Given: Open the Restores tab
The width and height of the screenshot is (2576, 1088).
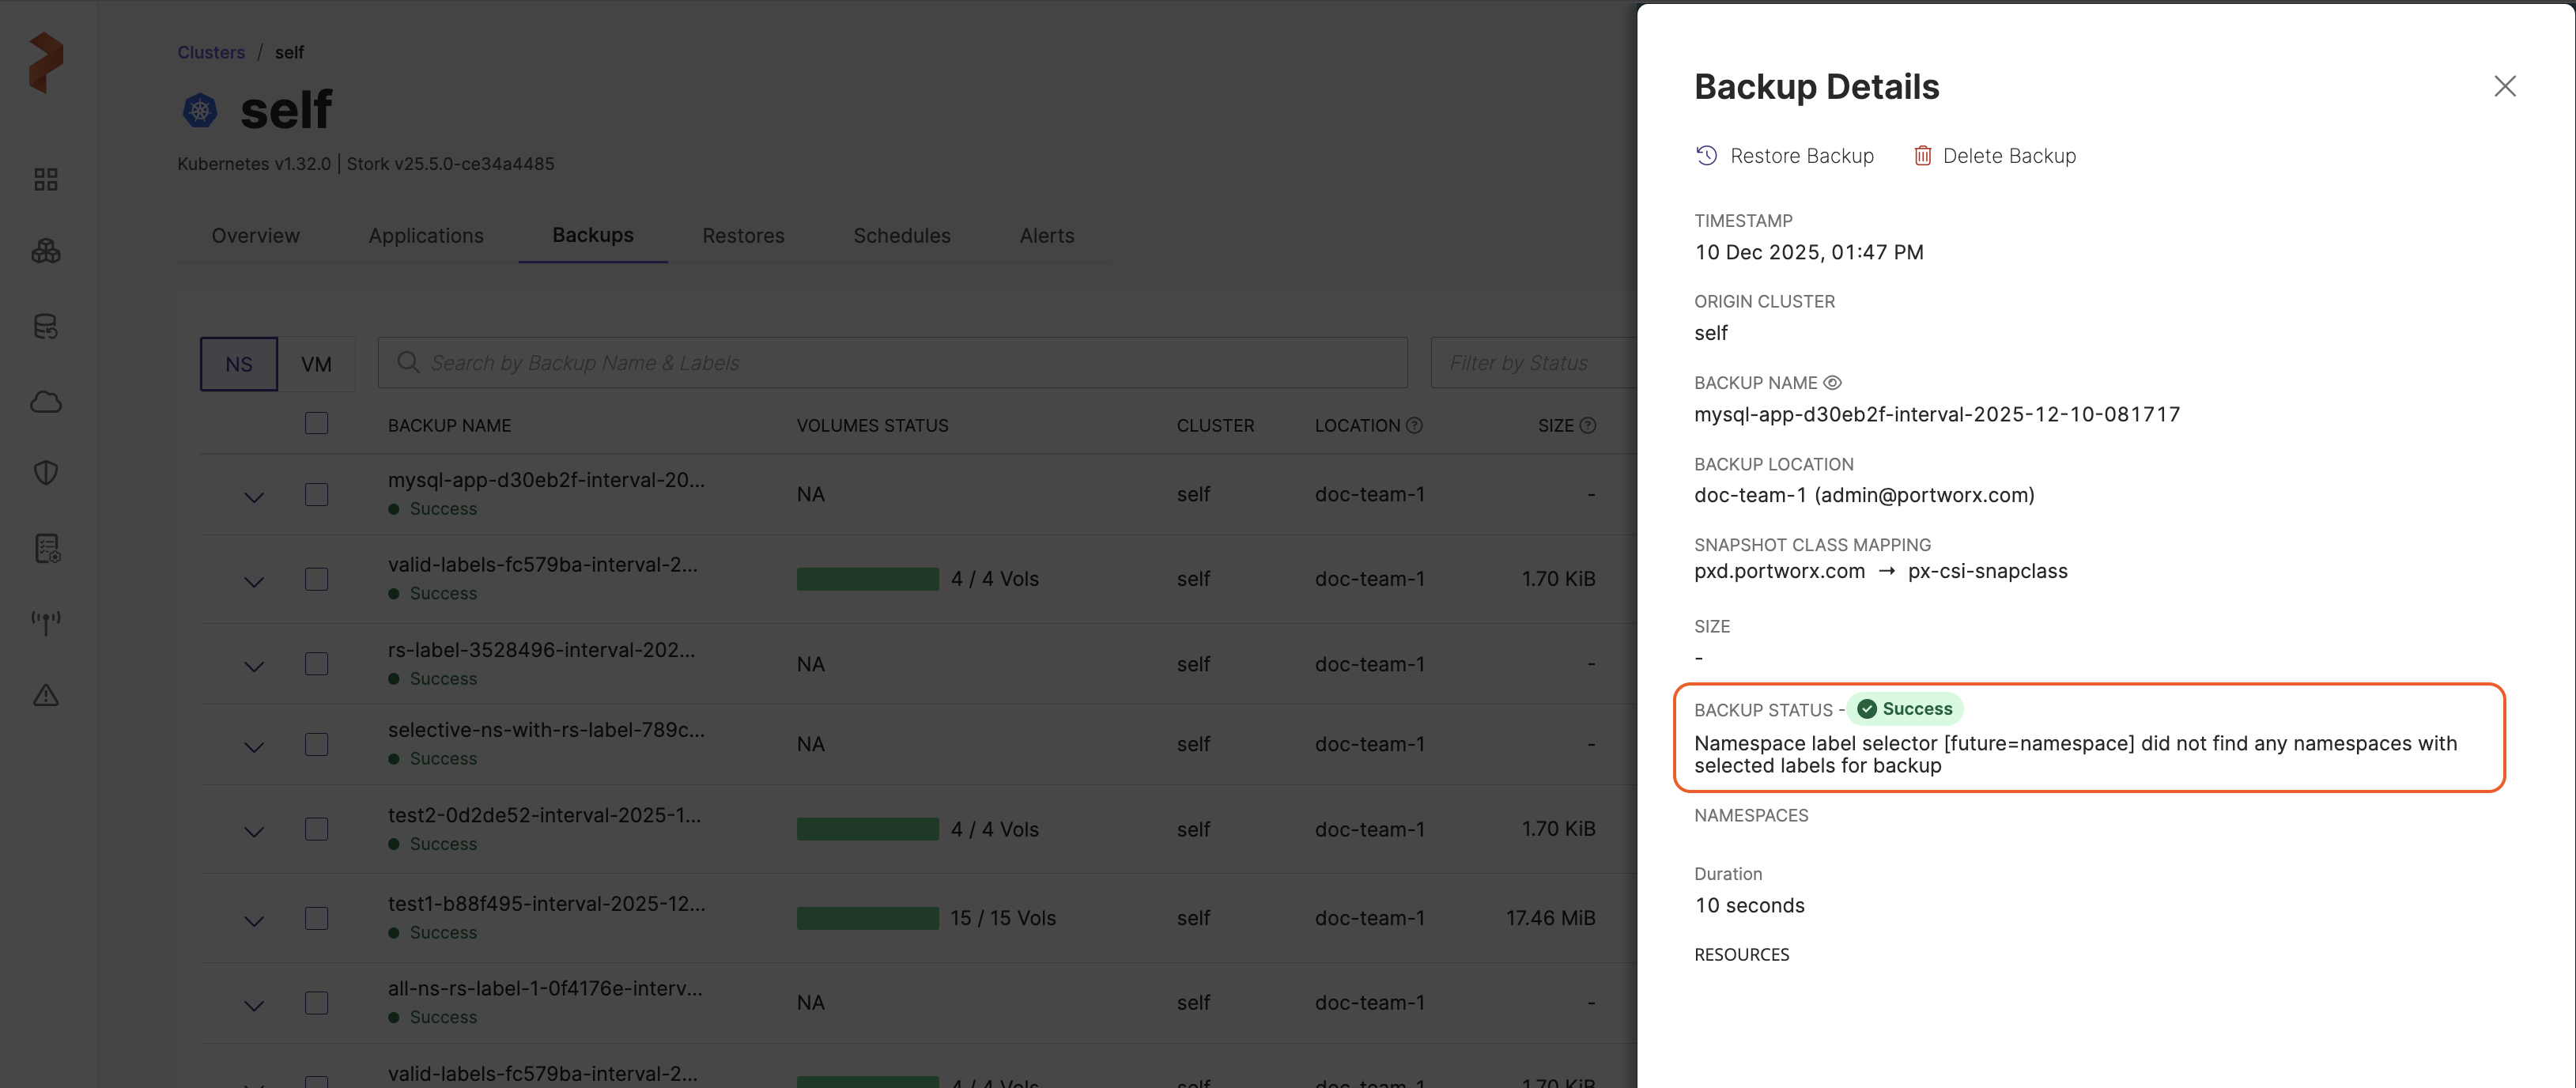Looking at the screenshot, I should point(743,236).
